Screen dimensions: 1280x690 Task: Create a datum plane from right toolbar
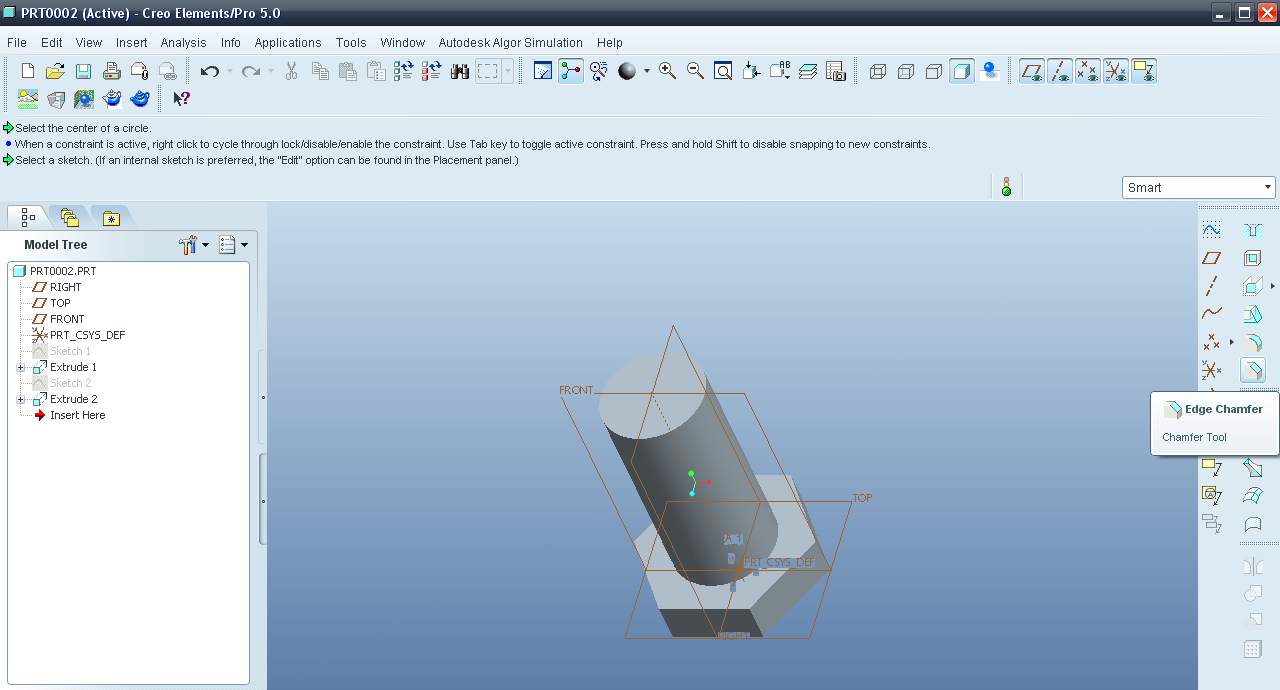point(1211,258)
